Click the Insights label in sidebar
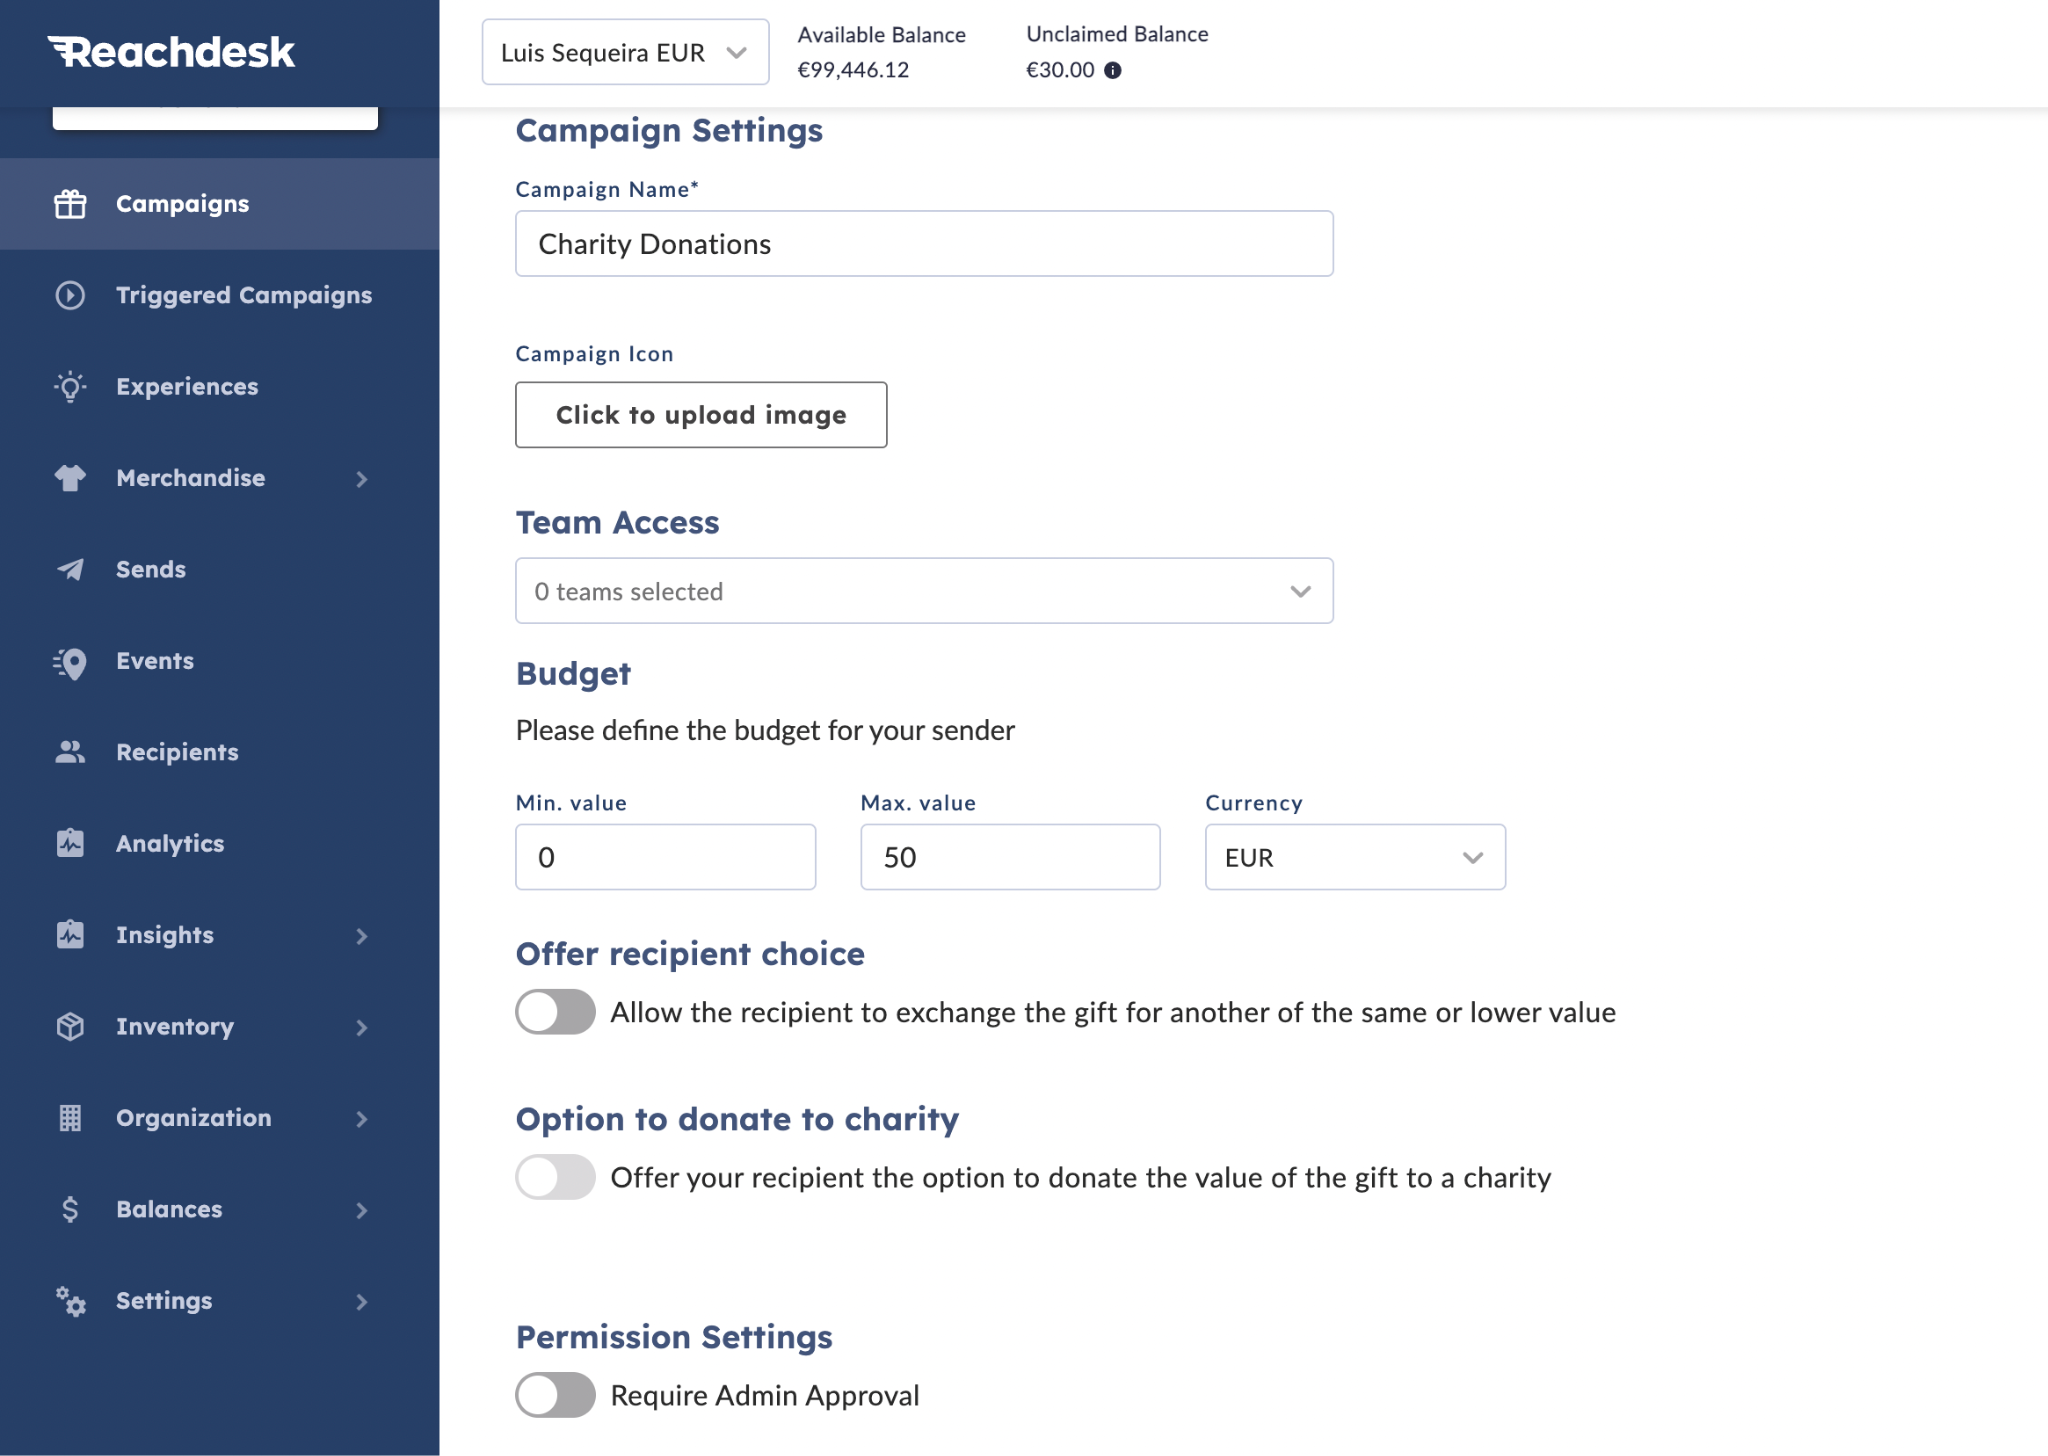 [165, 935]
